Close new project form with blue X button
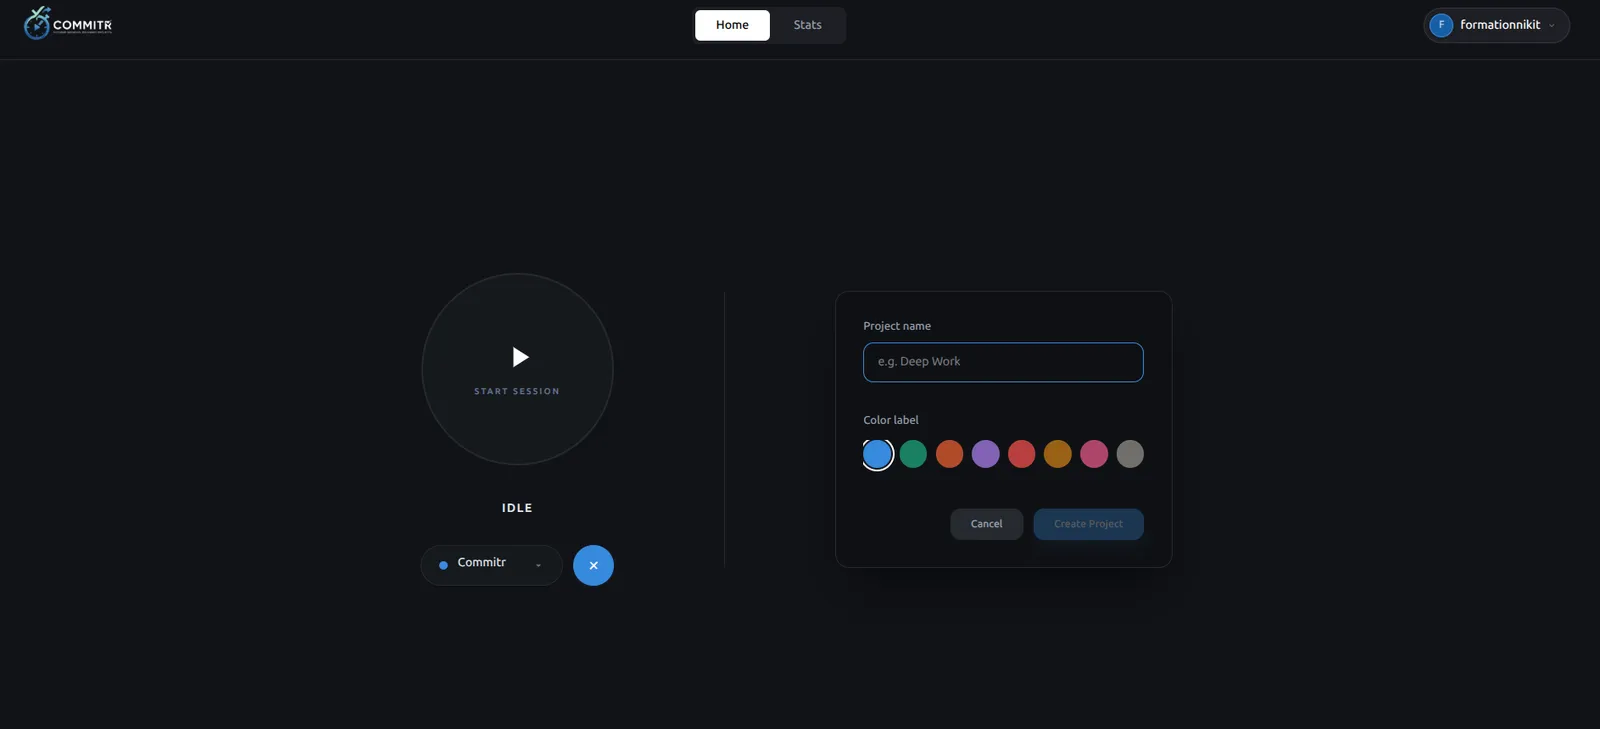The height and width of the screenshot is (729, 1600). [x=593, y=565]
